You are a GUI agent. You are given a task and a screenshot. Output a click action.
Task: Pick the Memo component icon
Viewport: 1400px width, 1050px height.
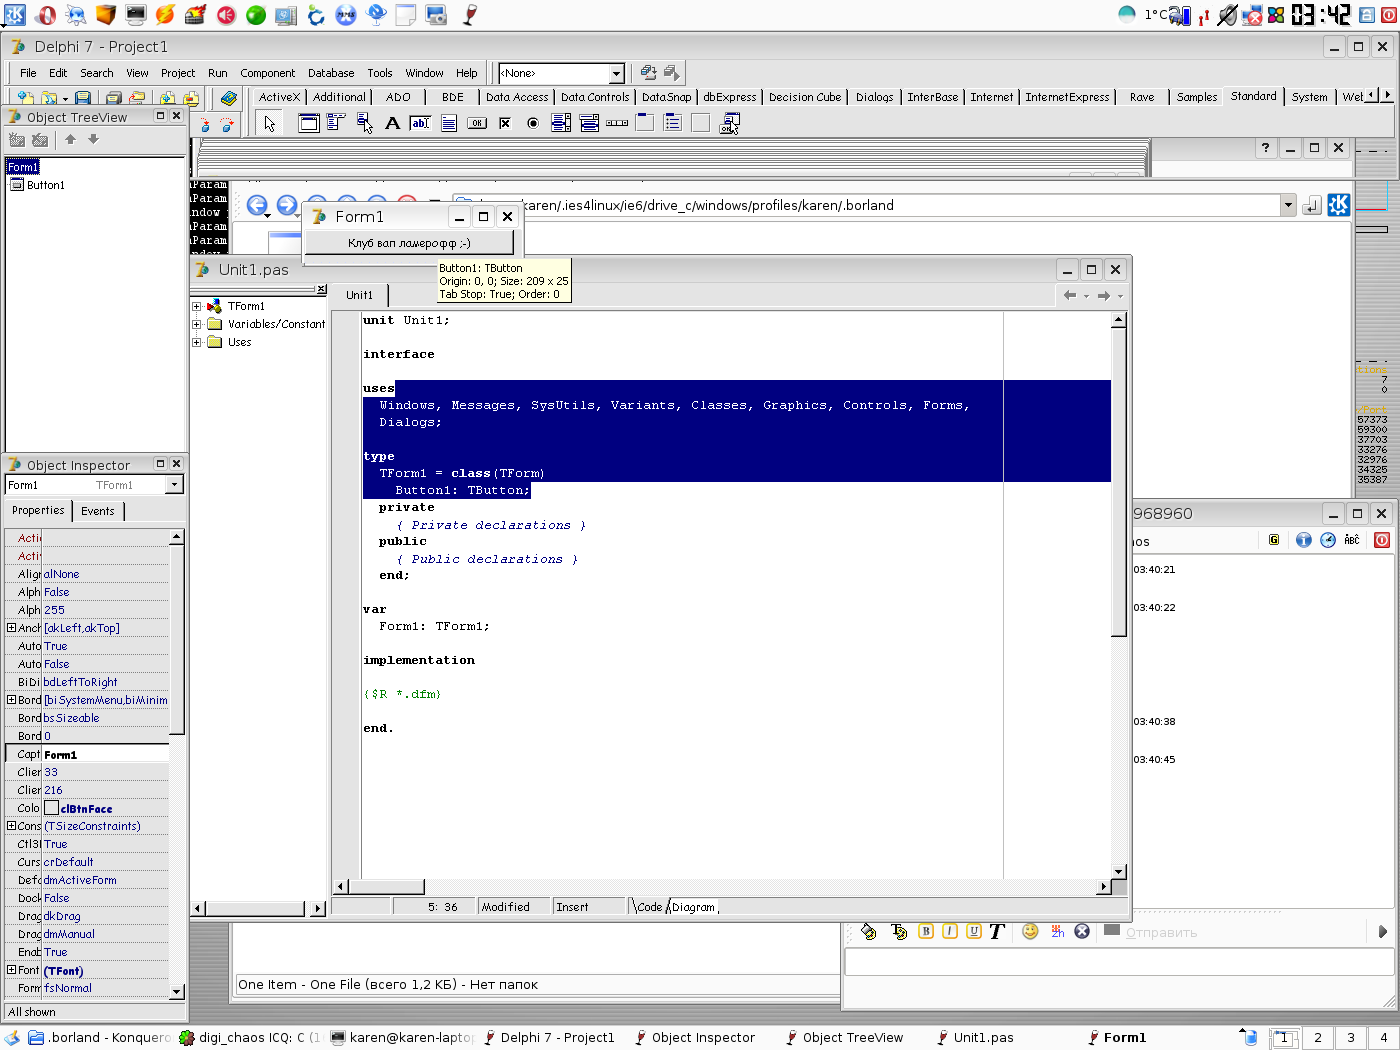[449, 123]
